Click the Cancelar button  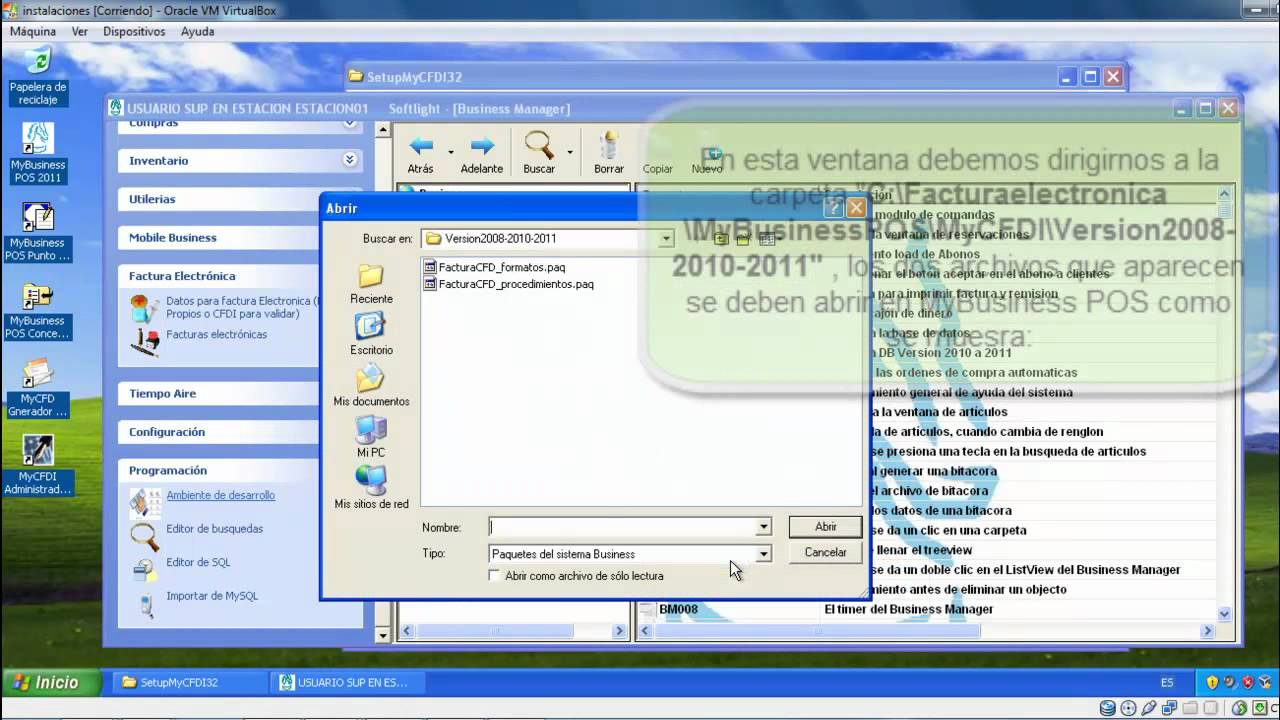825,552
